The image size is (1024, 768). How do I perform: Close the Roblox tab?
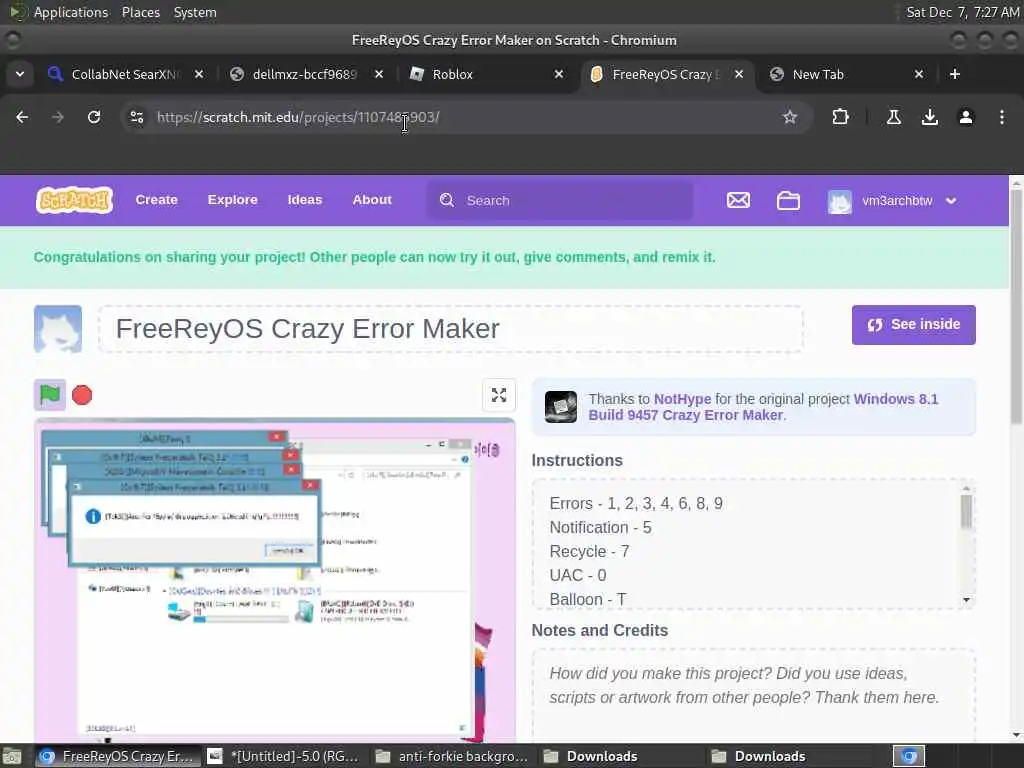pos(559,74)
